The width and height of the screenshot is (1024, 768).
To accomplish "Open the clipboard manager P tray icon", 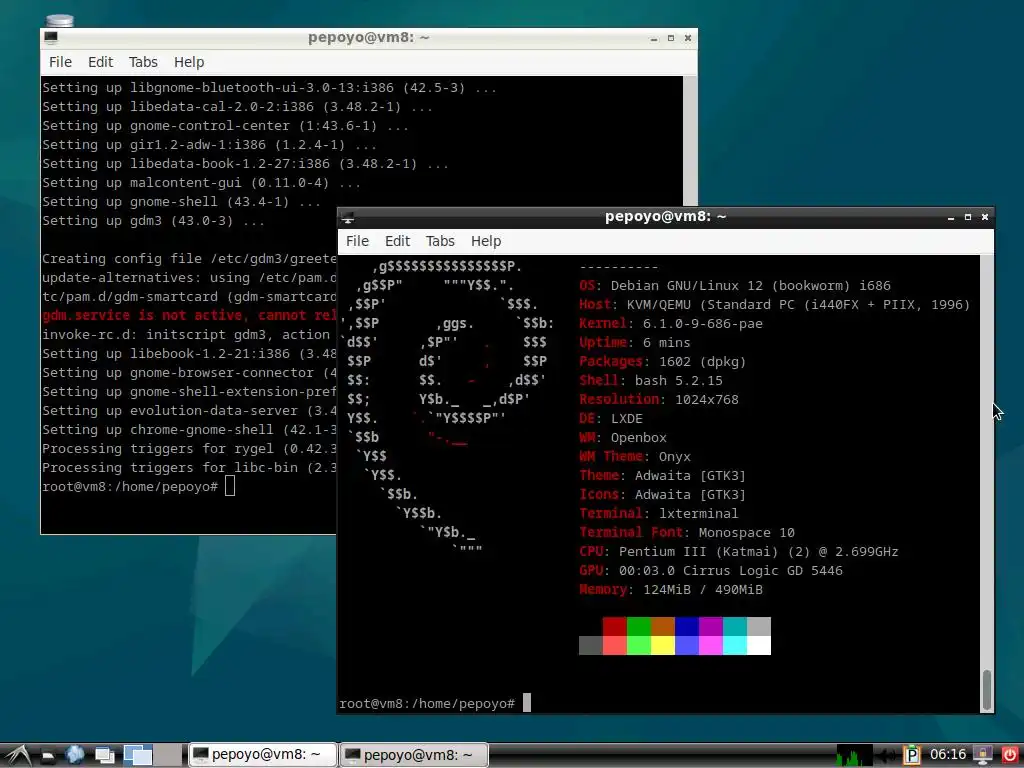I will pyautogui.click(x=912, y=756).
